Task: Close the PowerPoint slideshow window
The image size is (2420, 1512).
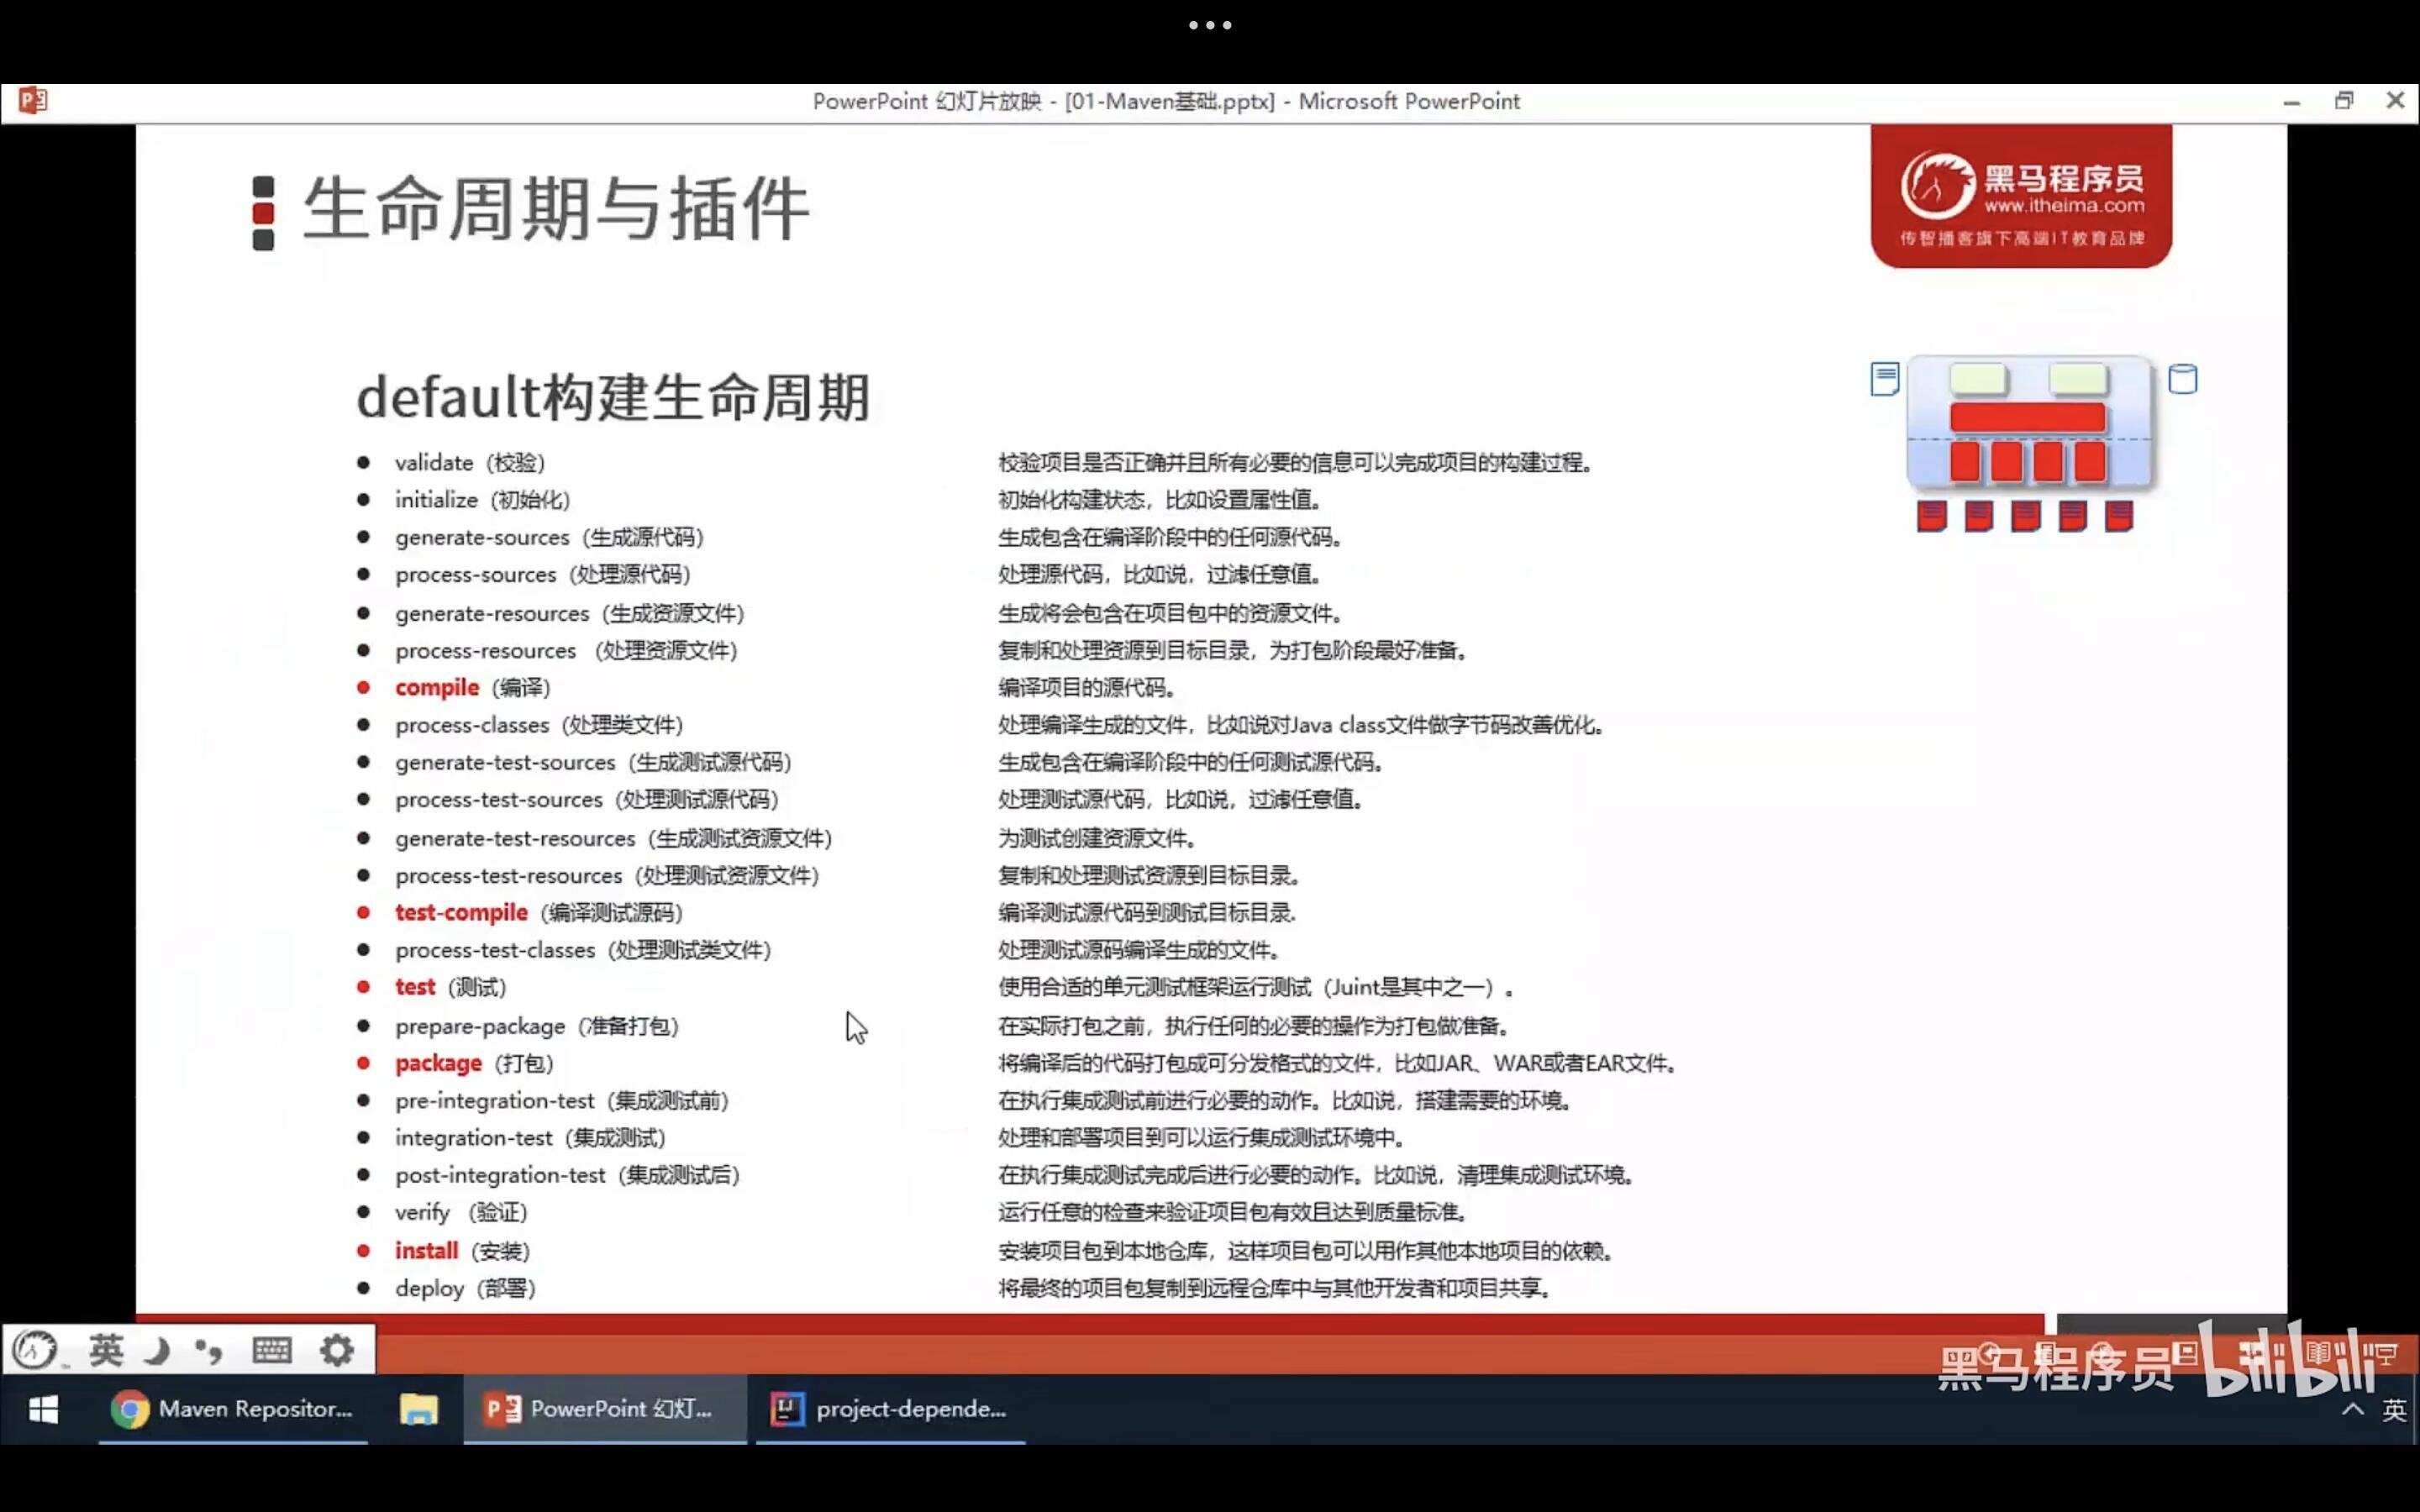Action: tap(2395, 100)
